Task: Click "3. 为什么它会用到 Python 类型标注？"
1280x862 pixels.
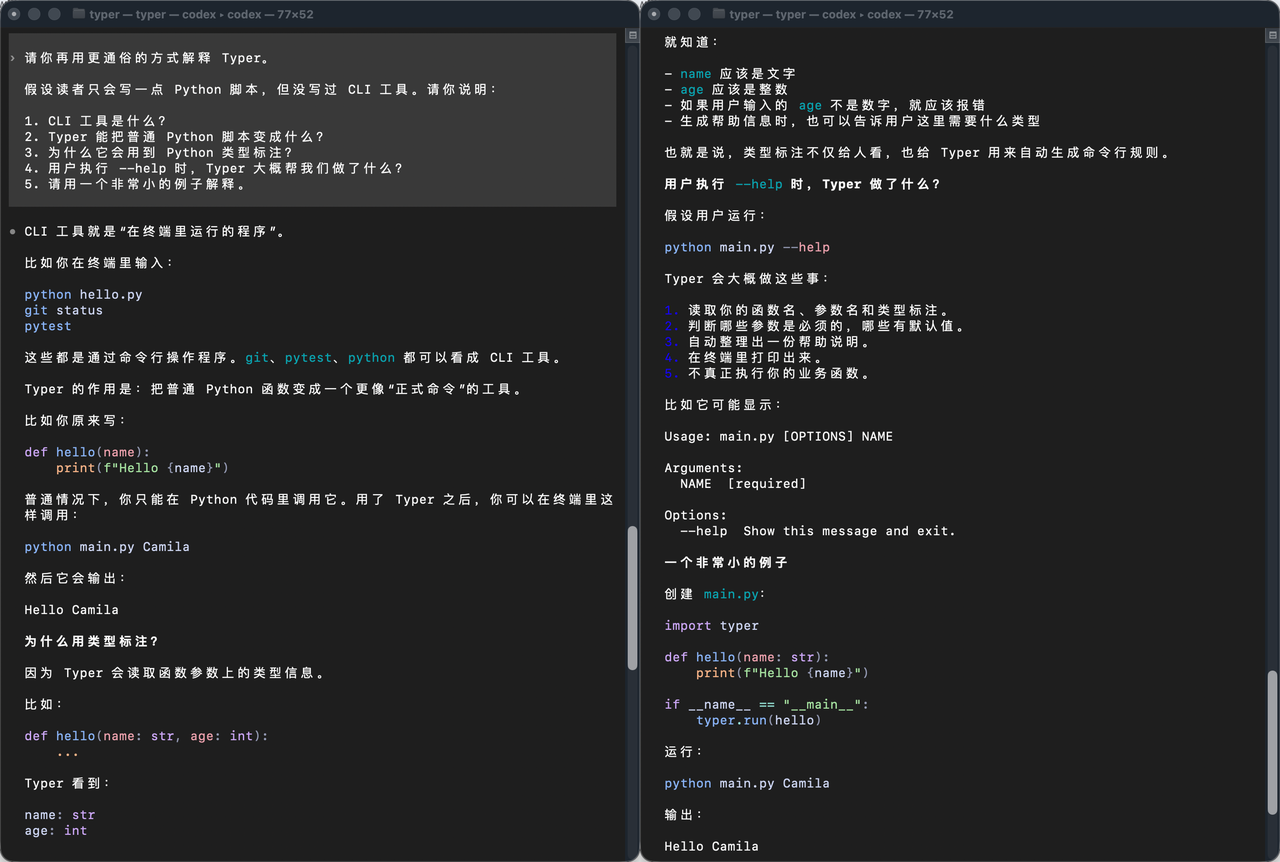Action: pos(159,153)
